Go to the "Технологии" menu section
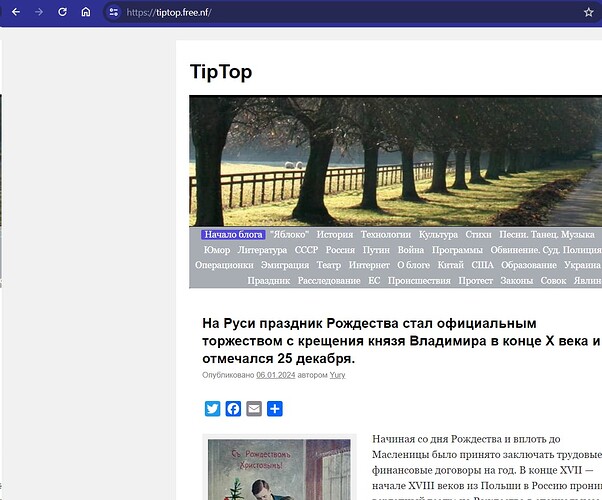This screenshot has width=602, height=500. point(386,235)
